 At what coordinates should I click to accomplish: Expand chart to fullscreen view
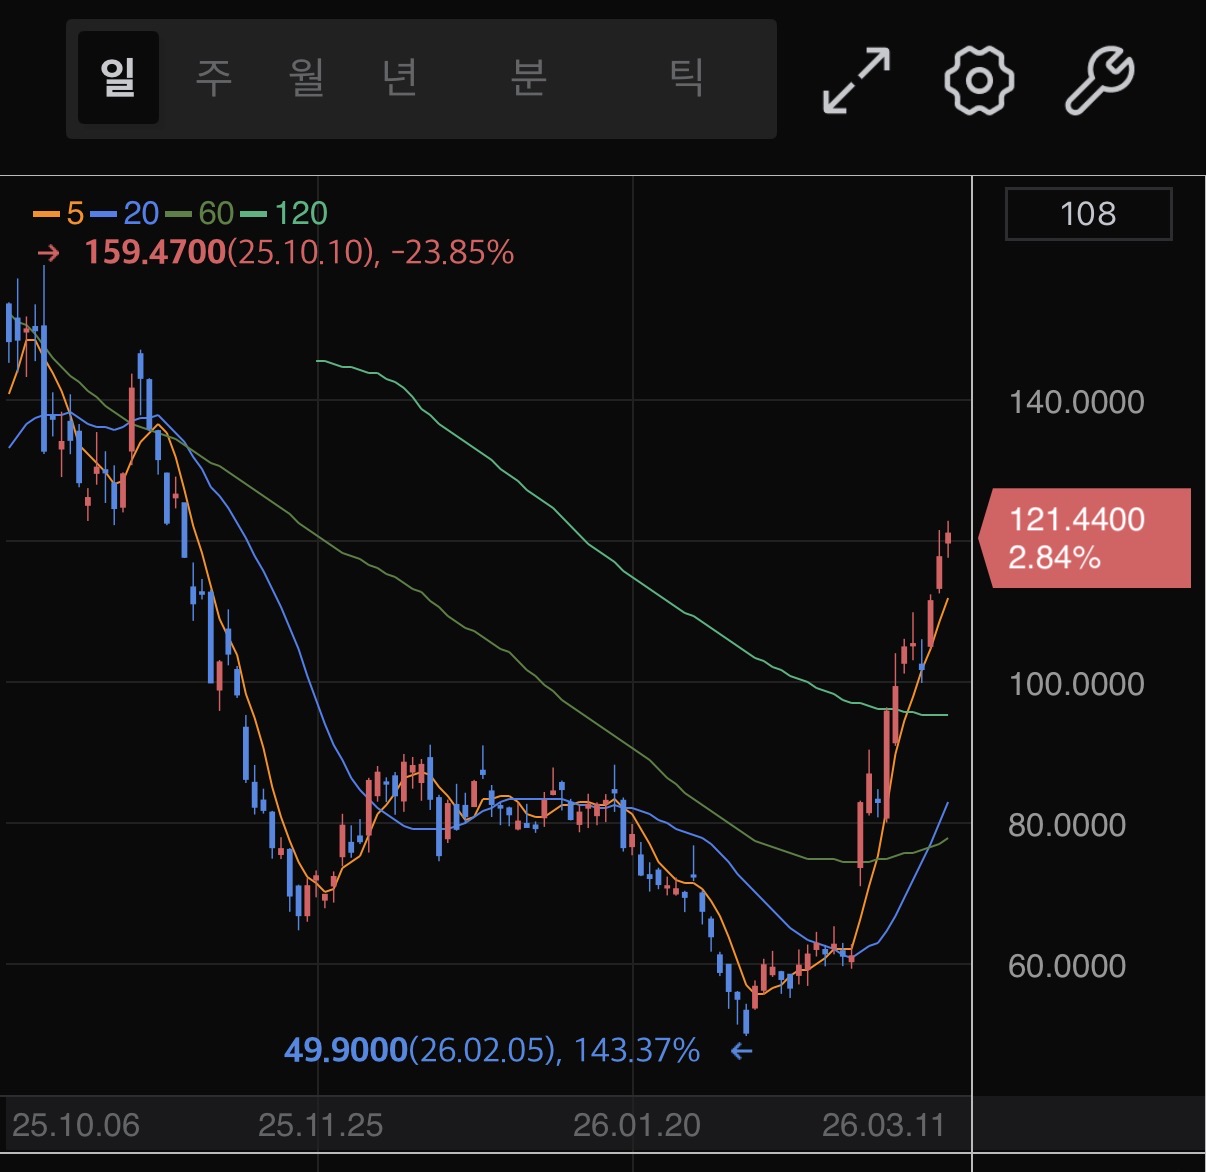coord(856,79)
